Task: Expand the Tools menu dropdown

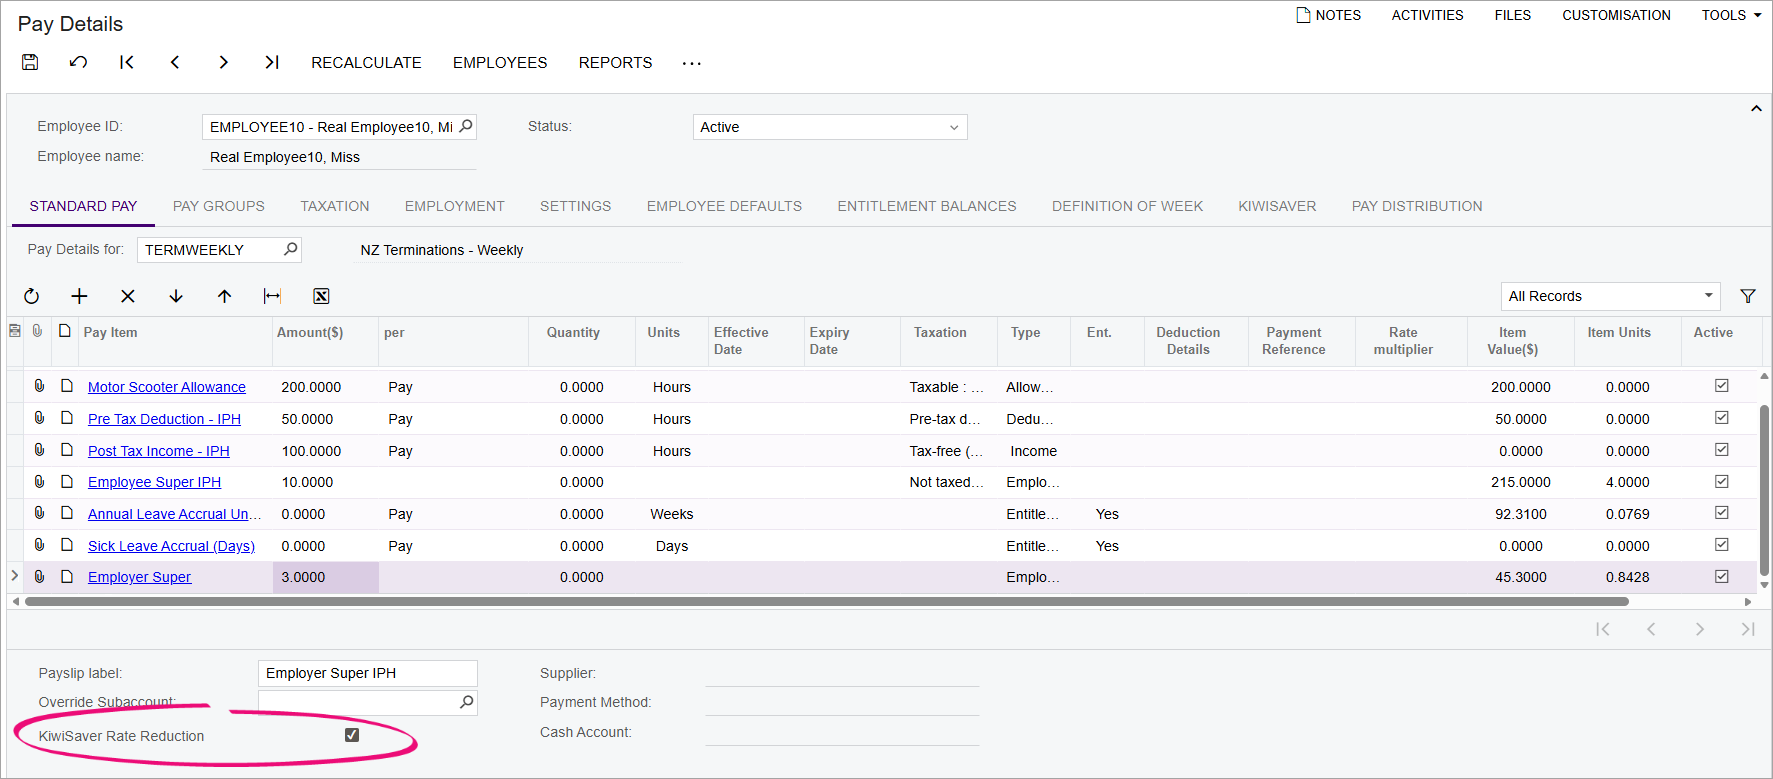Action: tap(1730, 15)
